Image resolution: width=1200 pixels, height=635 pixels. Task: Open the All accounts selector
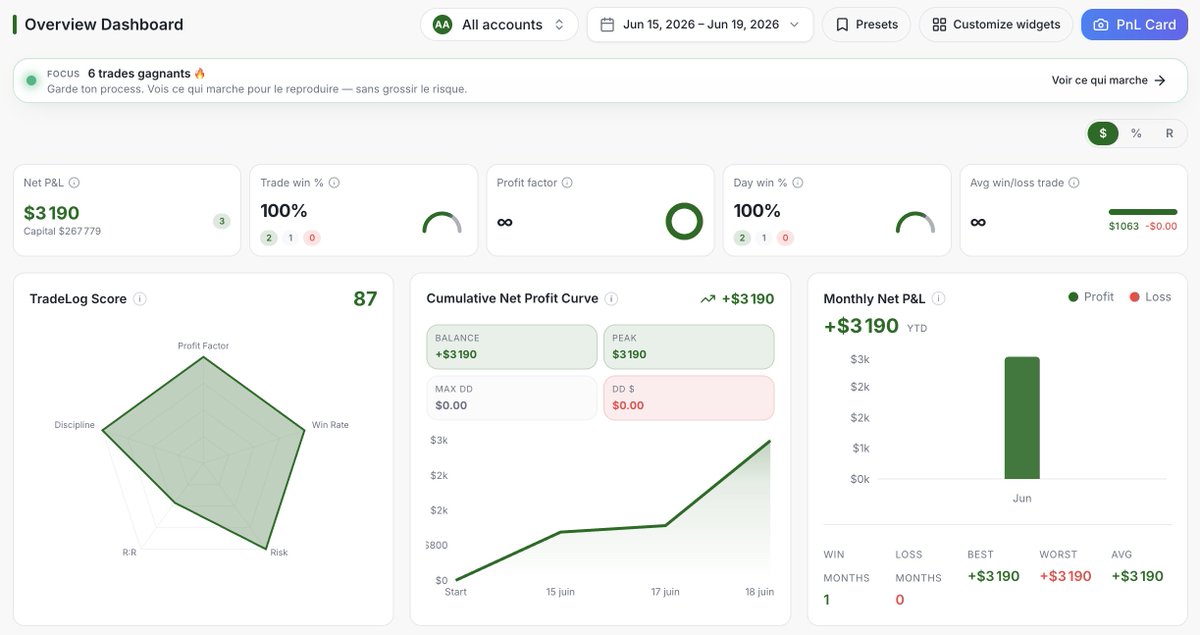(x=500, y=24)
